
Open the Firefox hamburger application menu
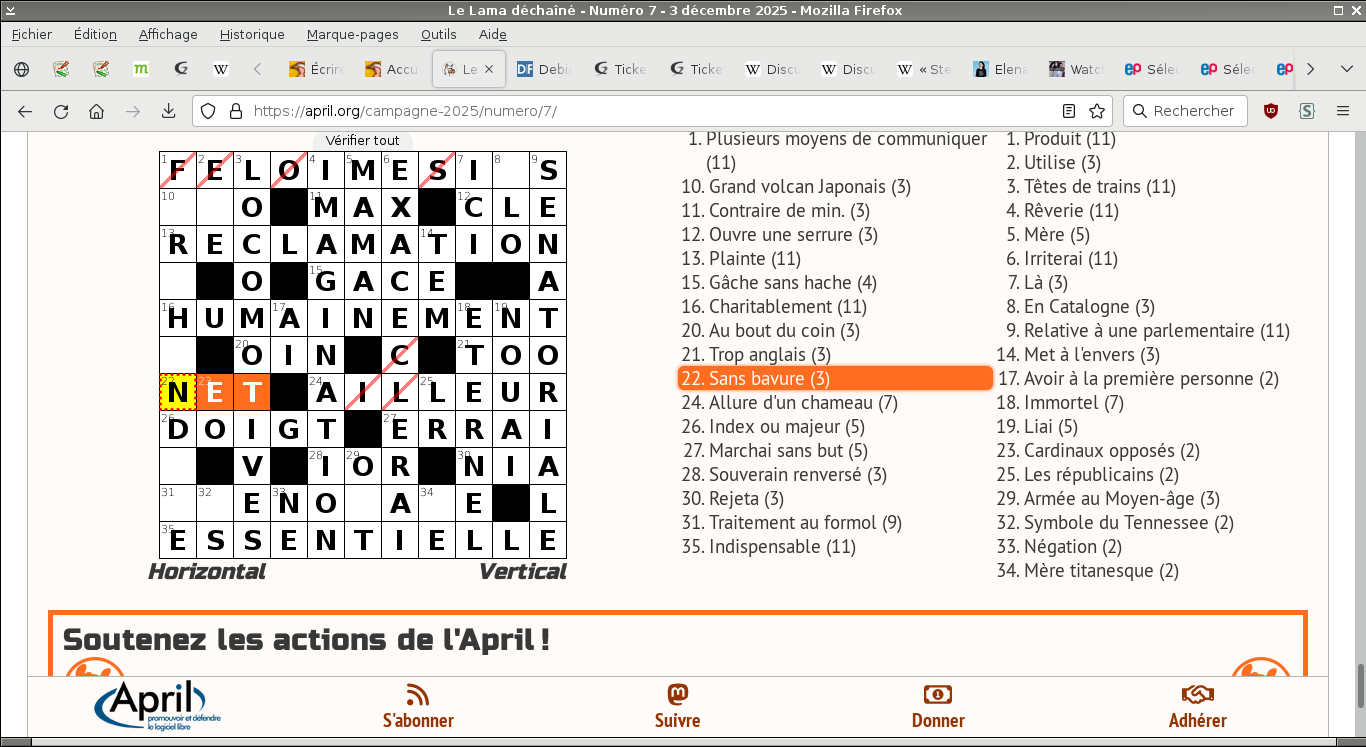pyautogui.click(x=1342, y=111)
